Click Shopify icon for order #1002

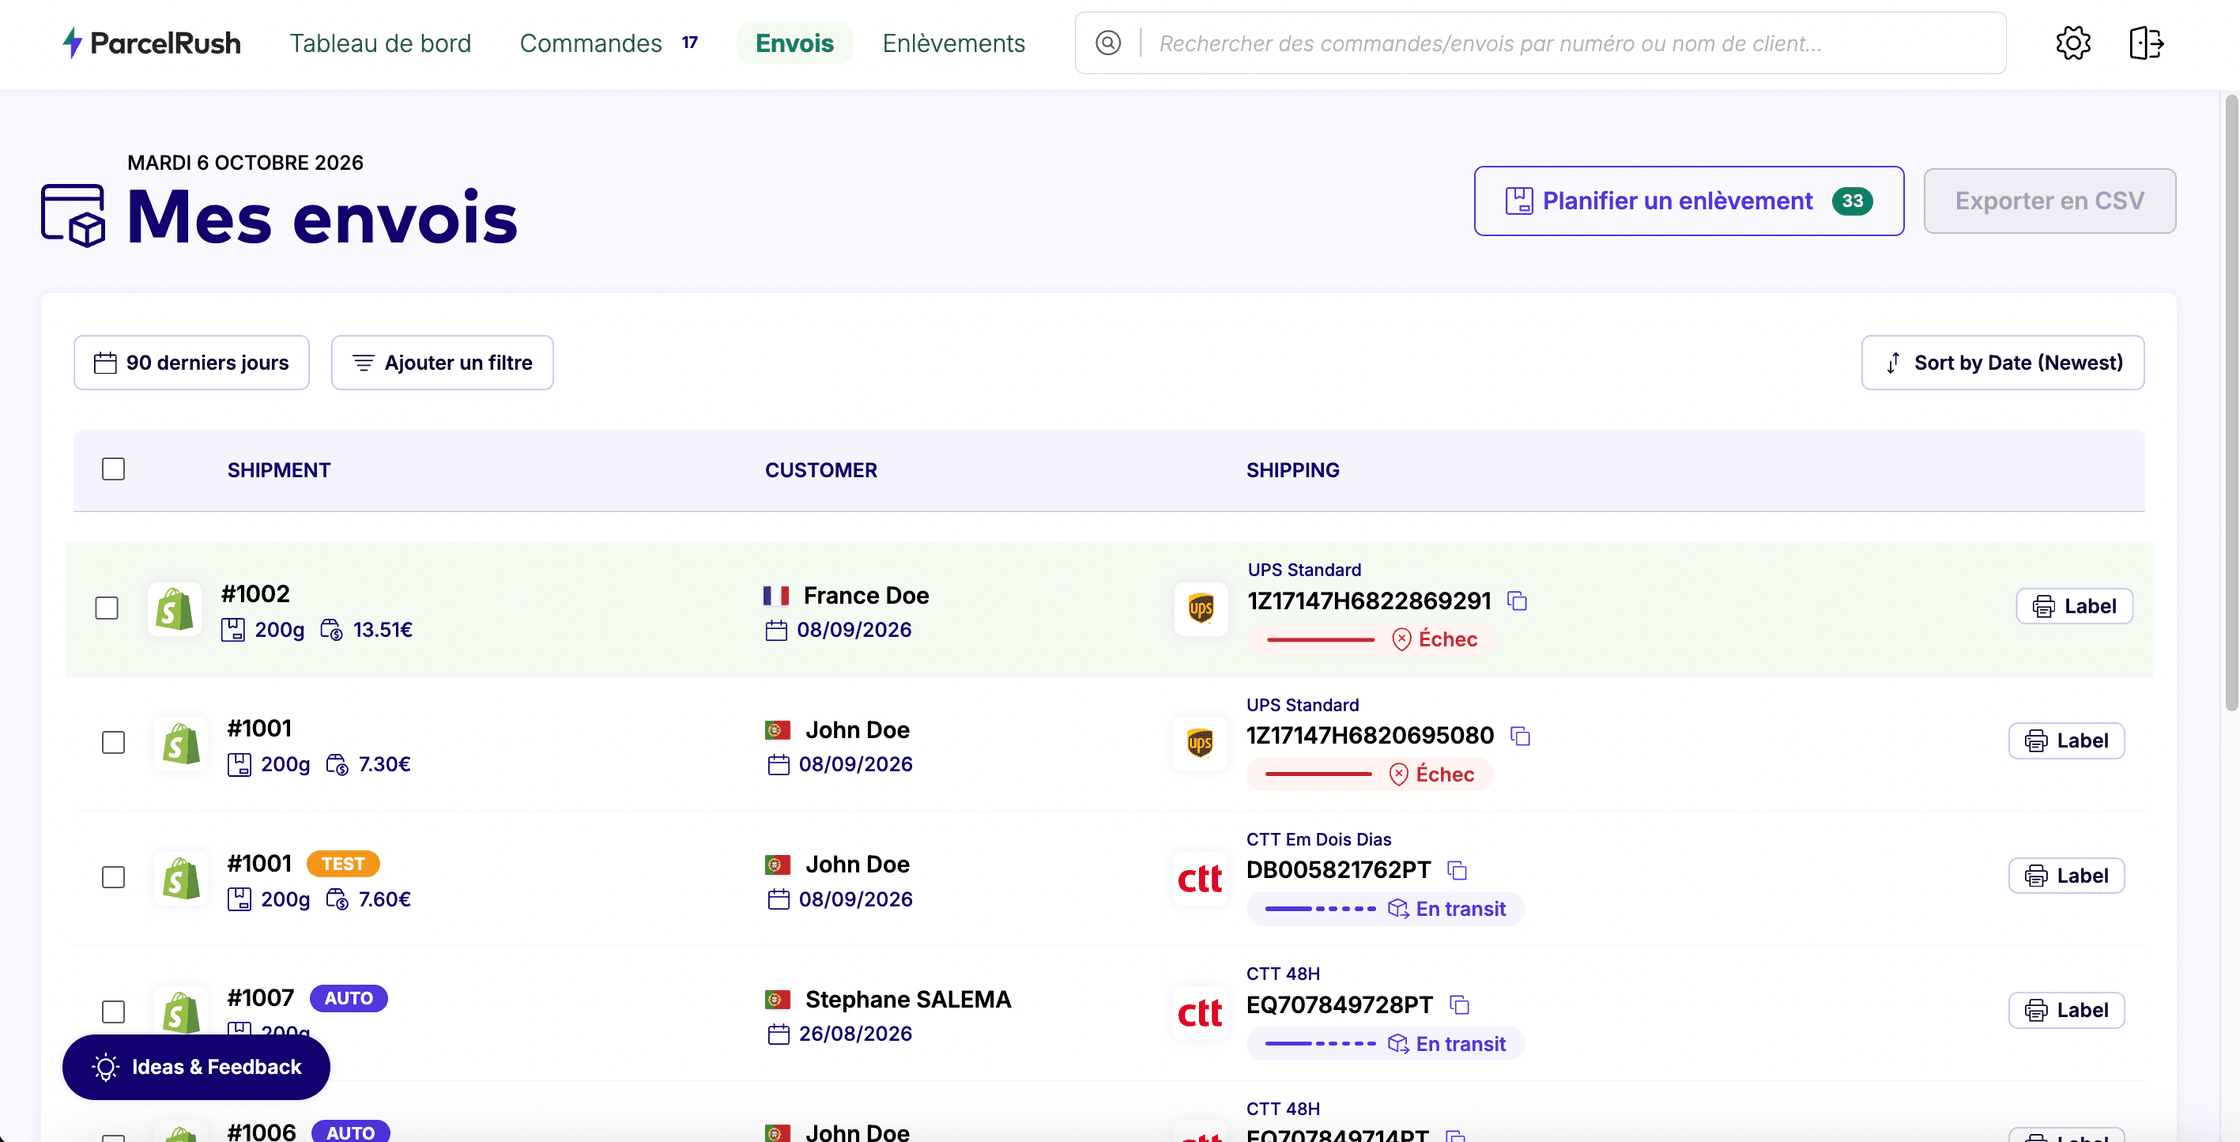pos(174,609)
